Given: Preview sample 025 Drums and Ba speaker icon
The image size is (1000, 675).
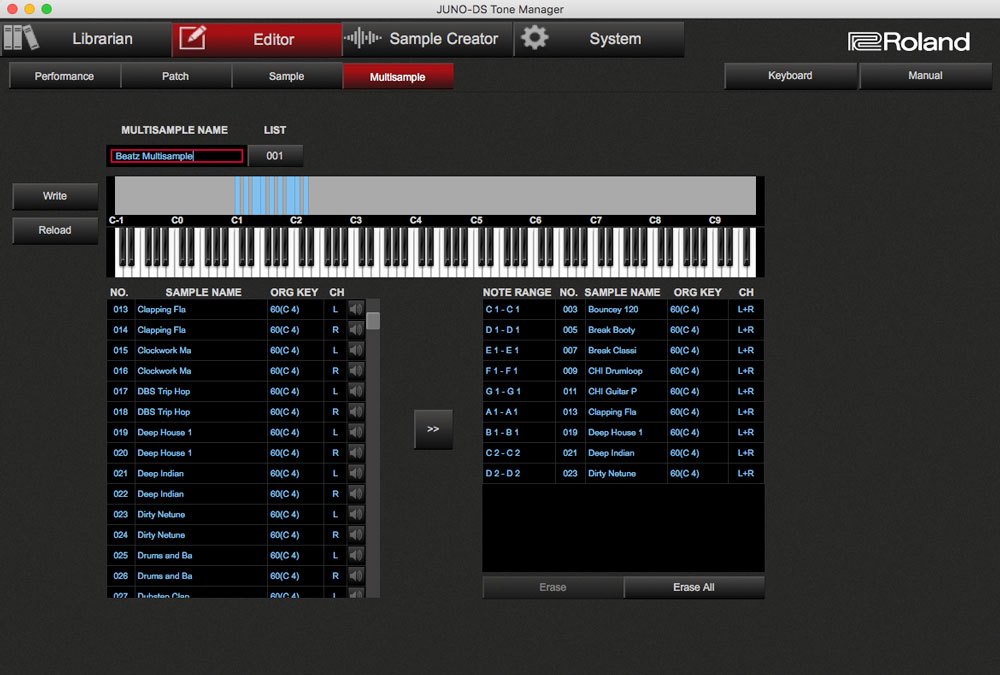Looking at the screenshot, I should [x=356, y=555].
